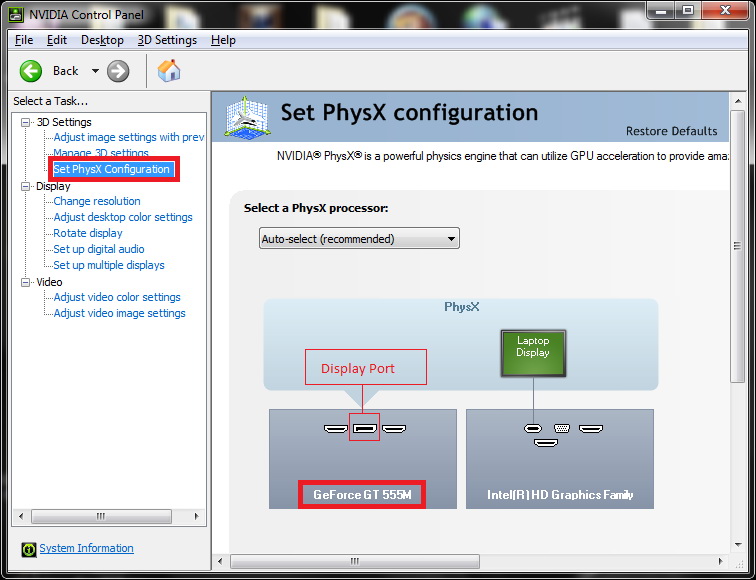
Task: Maximize the NVIDIA Control Panel window
Action: coord(688,11)
